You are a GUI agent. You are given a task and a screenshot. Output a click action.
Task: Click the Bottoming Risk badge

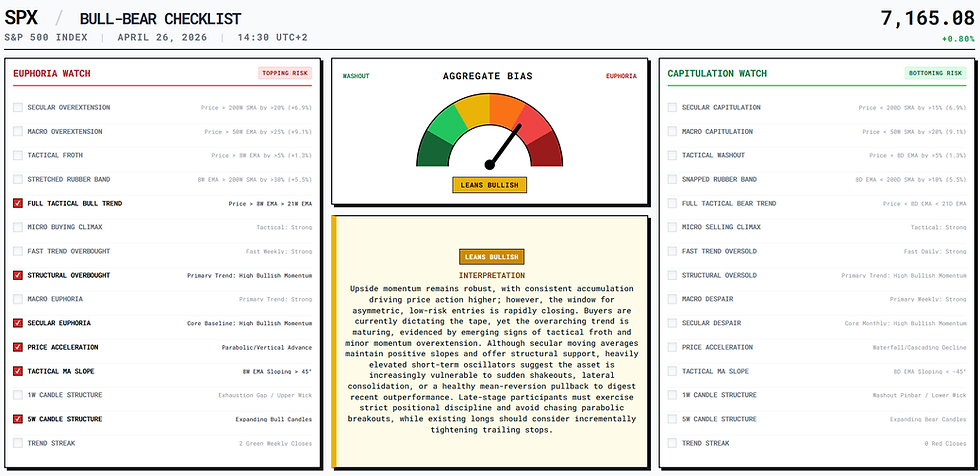[x=936, y=73]
